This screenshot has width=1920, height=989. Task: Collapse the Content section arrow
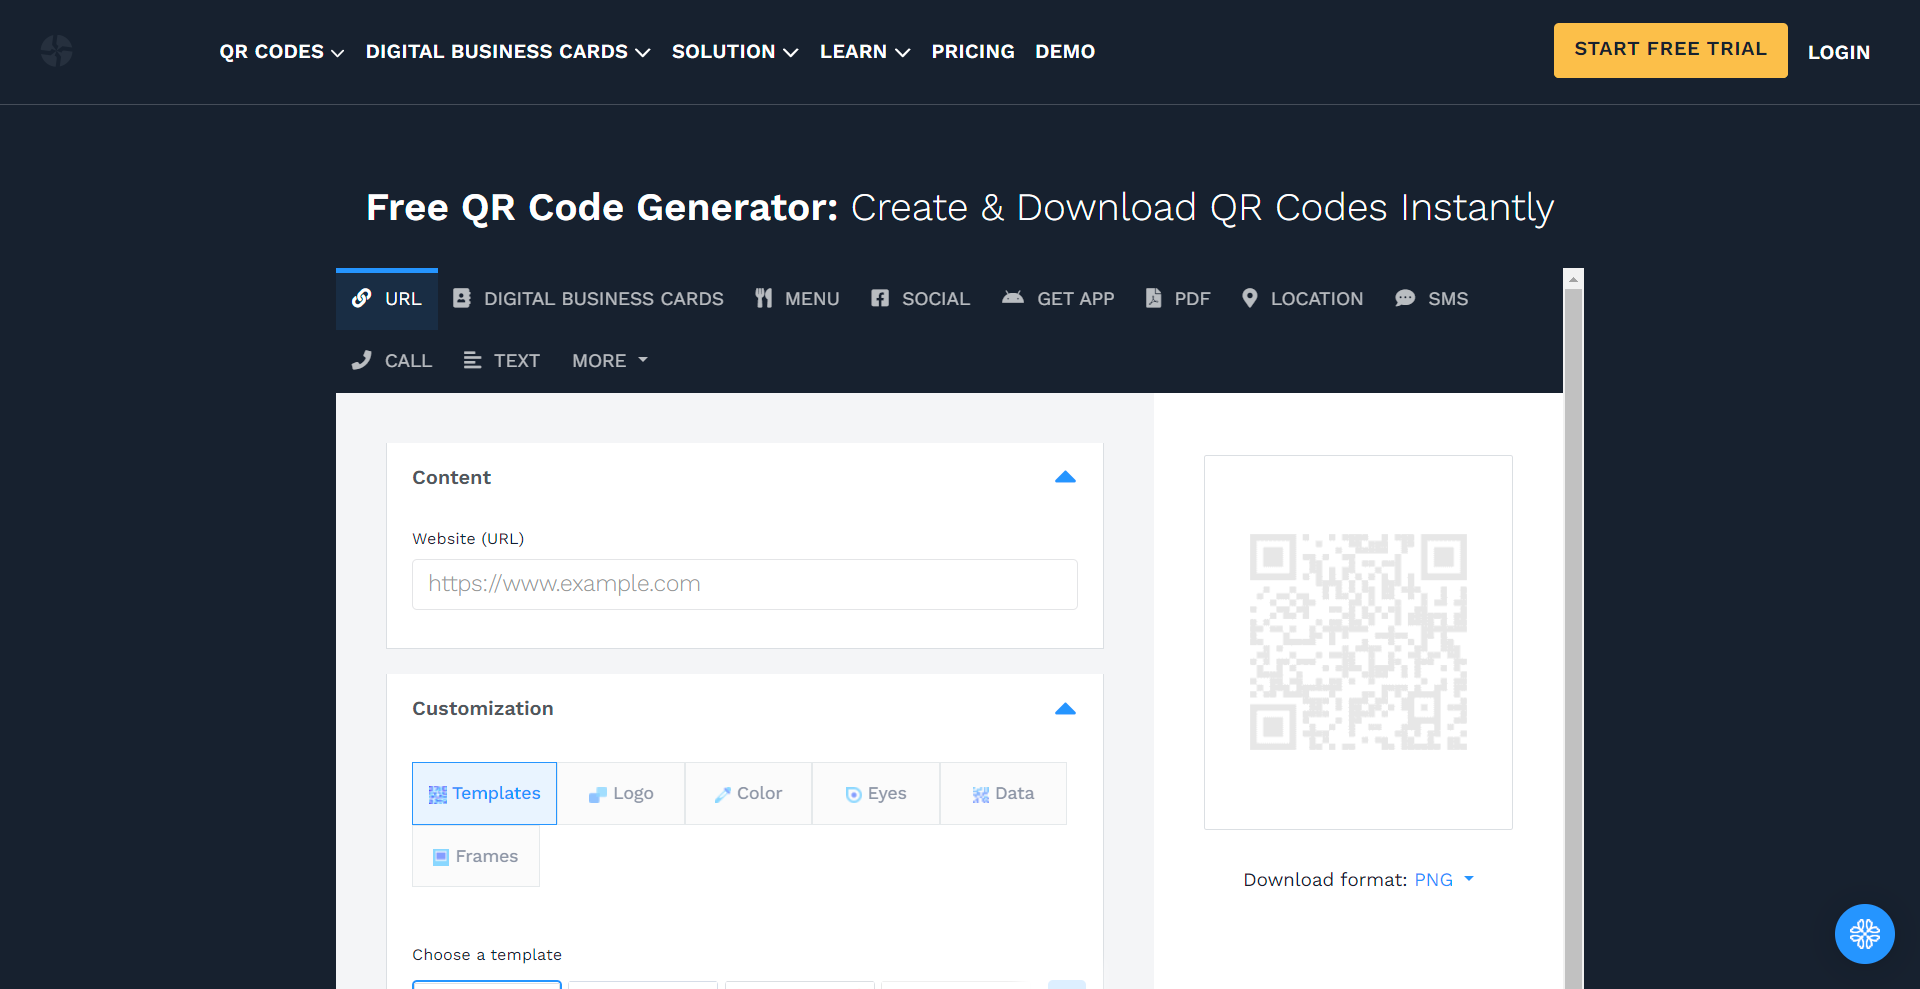[1065, 477]
